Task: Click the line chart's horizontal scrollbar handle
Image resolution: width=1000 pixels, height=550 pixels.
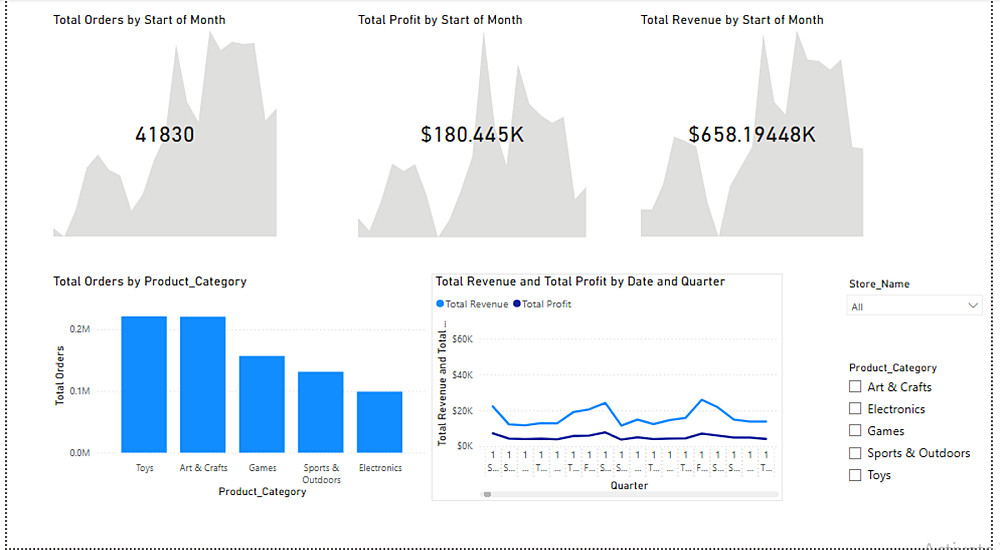Action: click(488, 494)
